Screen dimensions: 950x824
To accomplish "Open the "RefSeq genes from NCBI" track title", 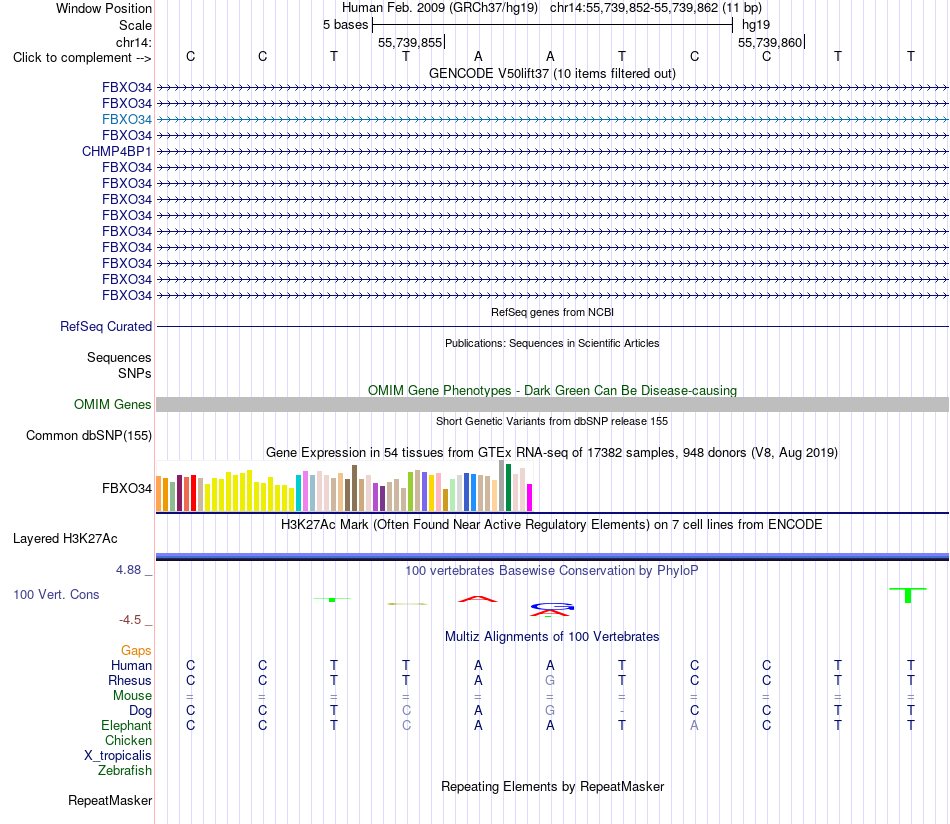I will [x=552, y=312].
